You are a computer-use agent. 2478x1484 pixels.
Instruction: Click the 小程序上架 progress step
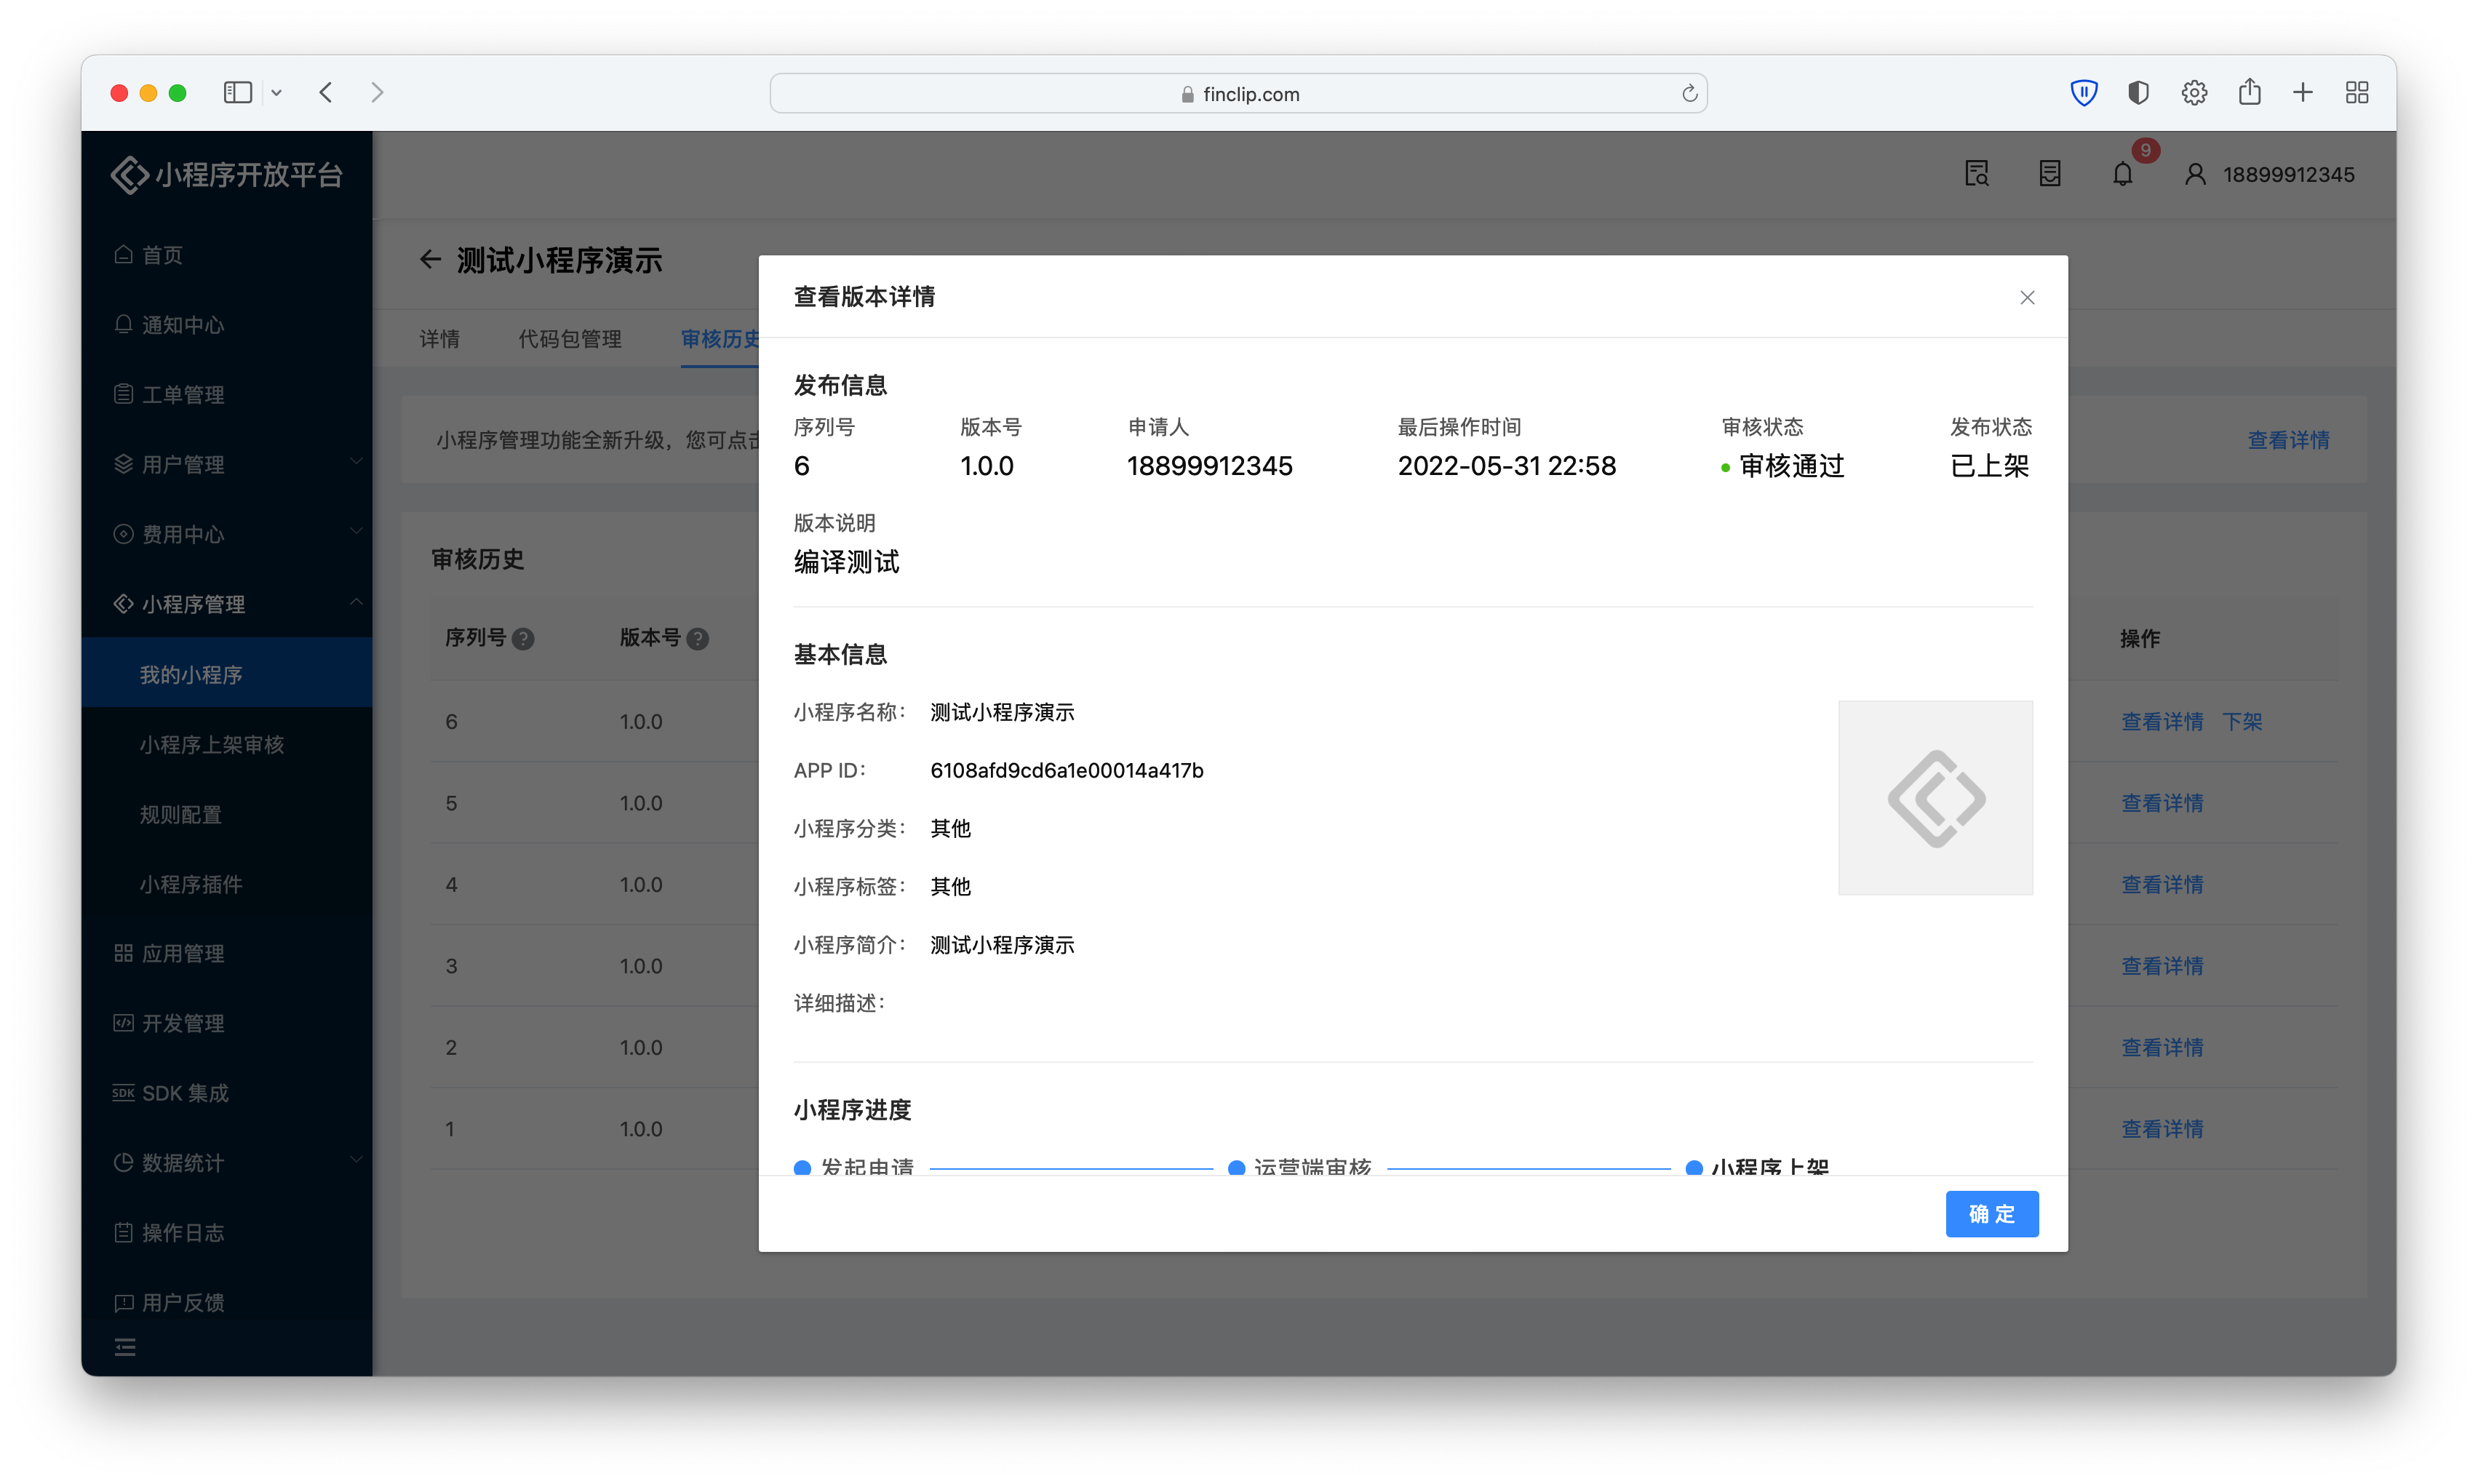(1757, 1166)
